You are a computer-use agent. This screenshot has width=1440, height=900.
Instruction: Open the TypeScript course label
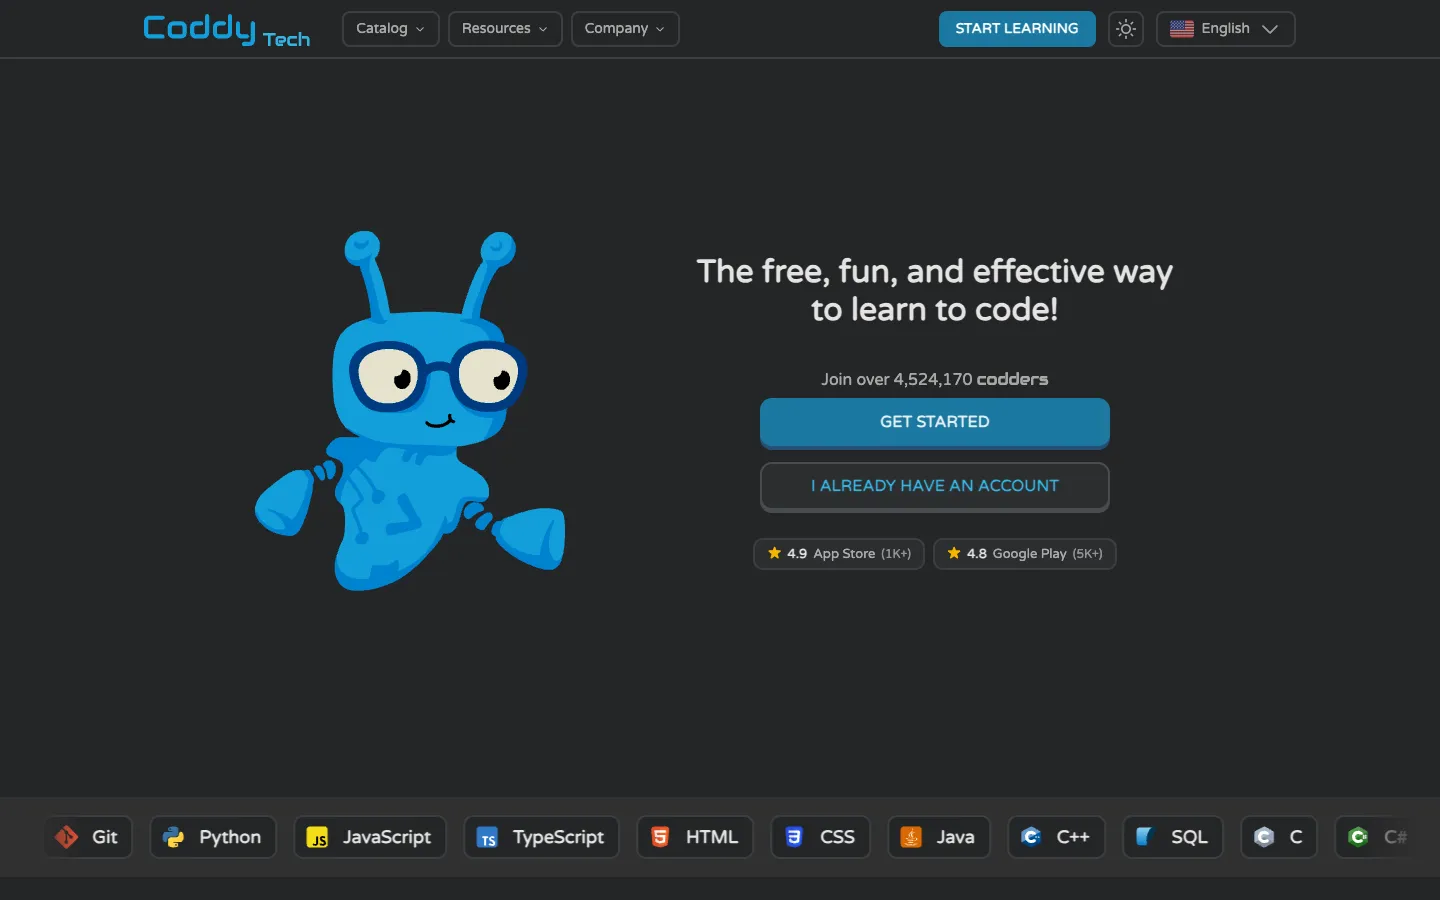click(x=558, y=837)
